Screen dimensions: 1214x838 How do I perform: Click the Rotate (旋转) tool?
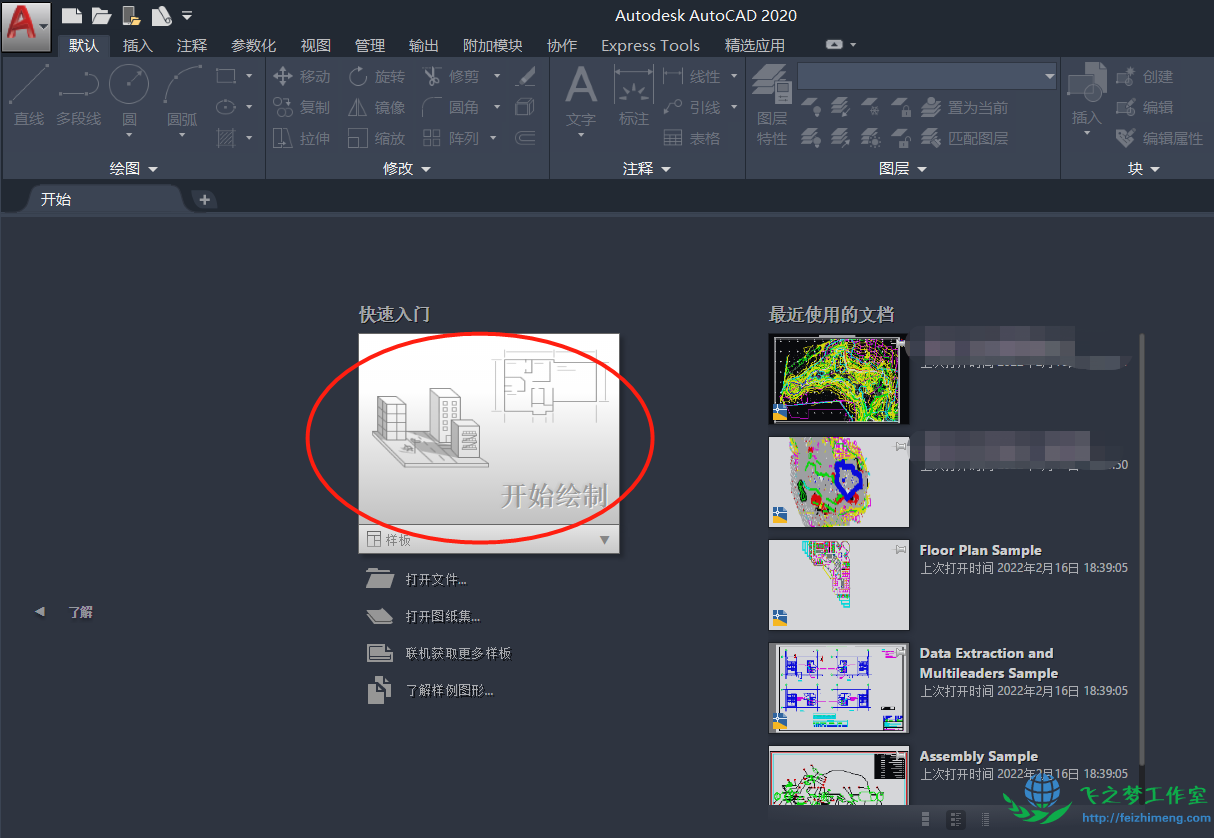pyautogui.click(x=376, y=76)
